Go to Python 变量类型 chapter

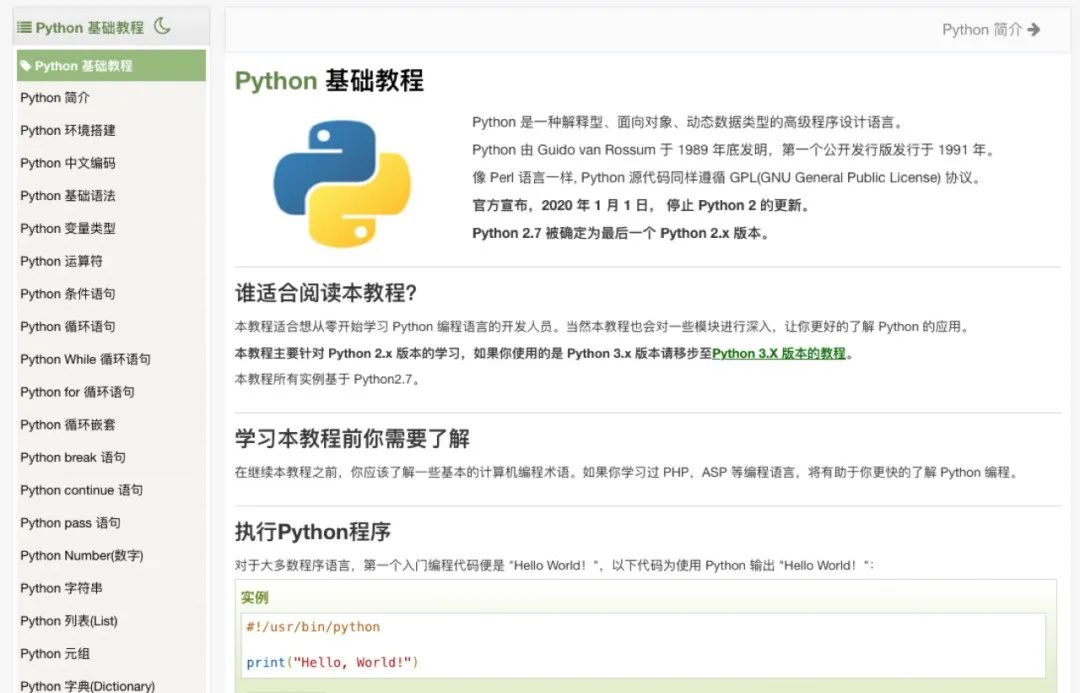(68, 229)
